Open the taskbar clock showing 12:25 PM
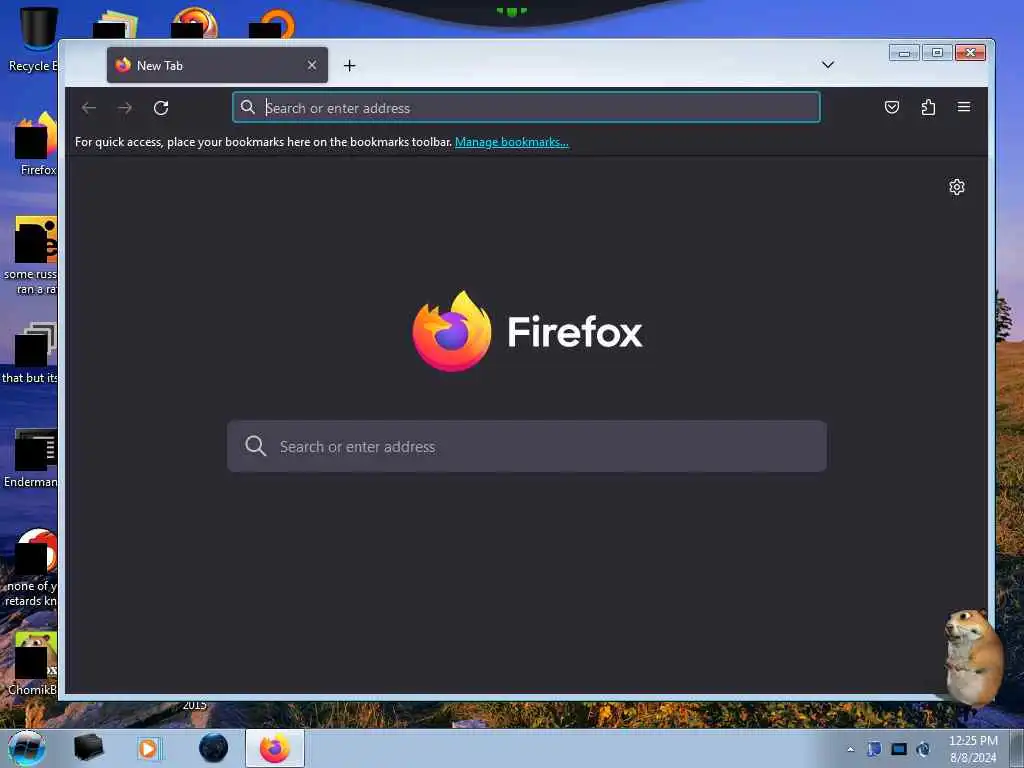Image resolution: width=1024 pixels, height=768 pixels. coord(973,749)
